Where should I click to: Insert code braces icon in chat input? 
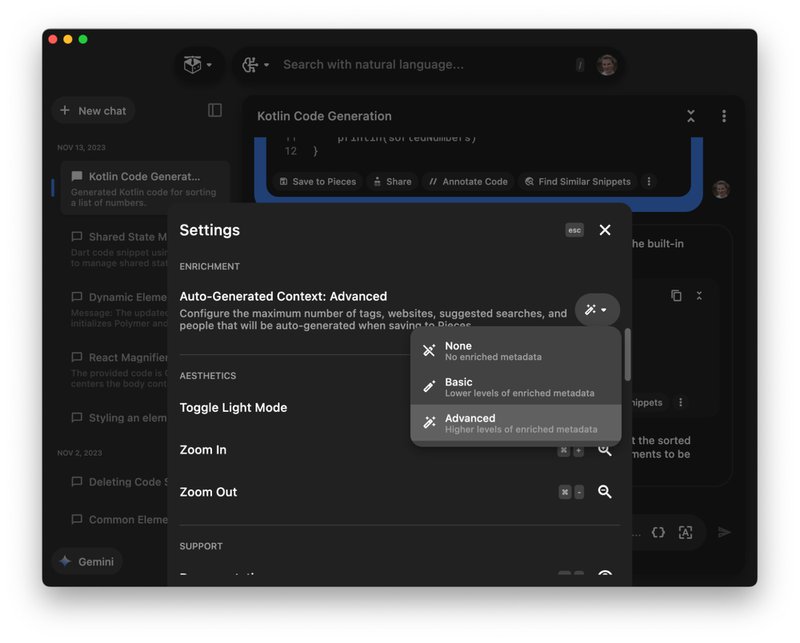658,533
